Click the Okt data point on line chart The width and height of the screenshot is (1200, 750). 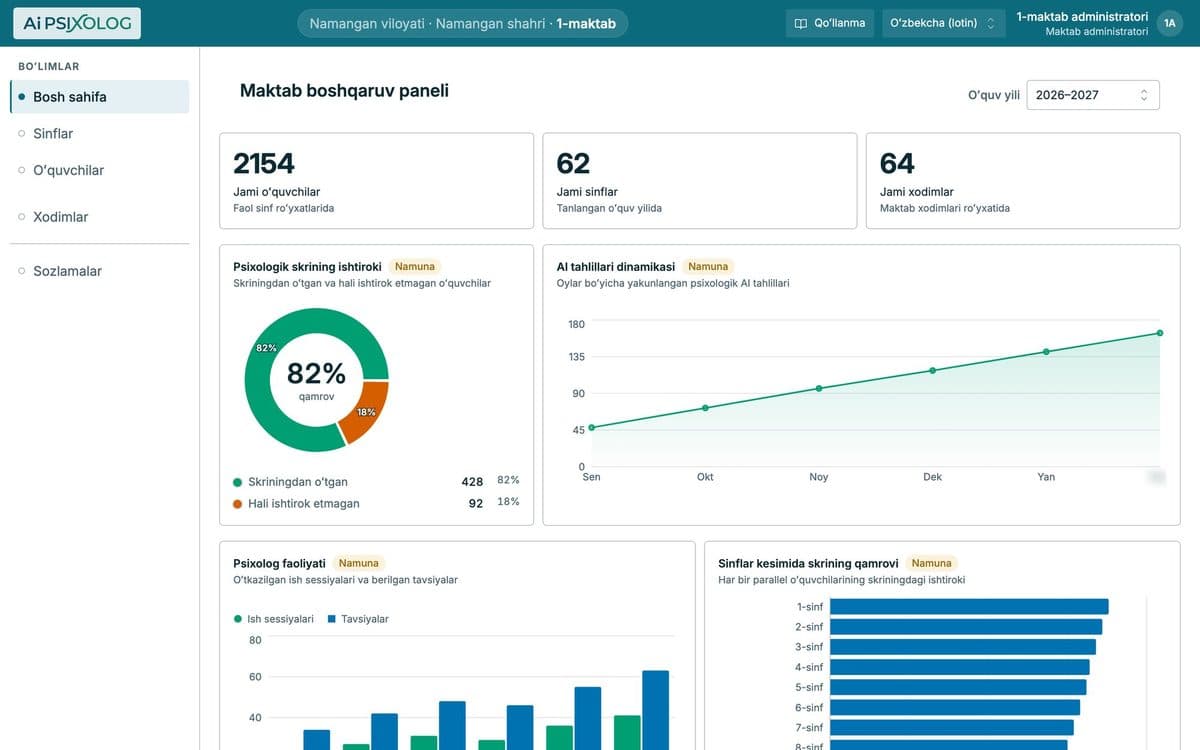click(705, 408)
